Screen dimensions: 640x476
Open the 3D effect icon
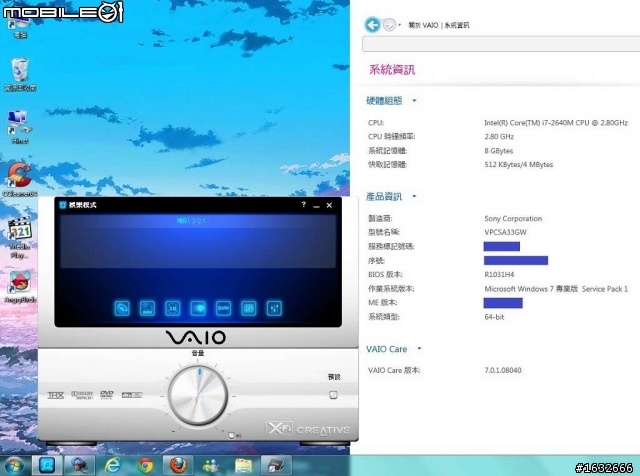point(173,308)
